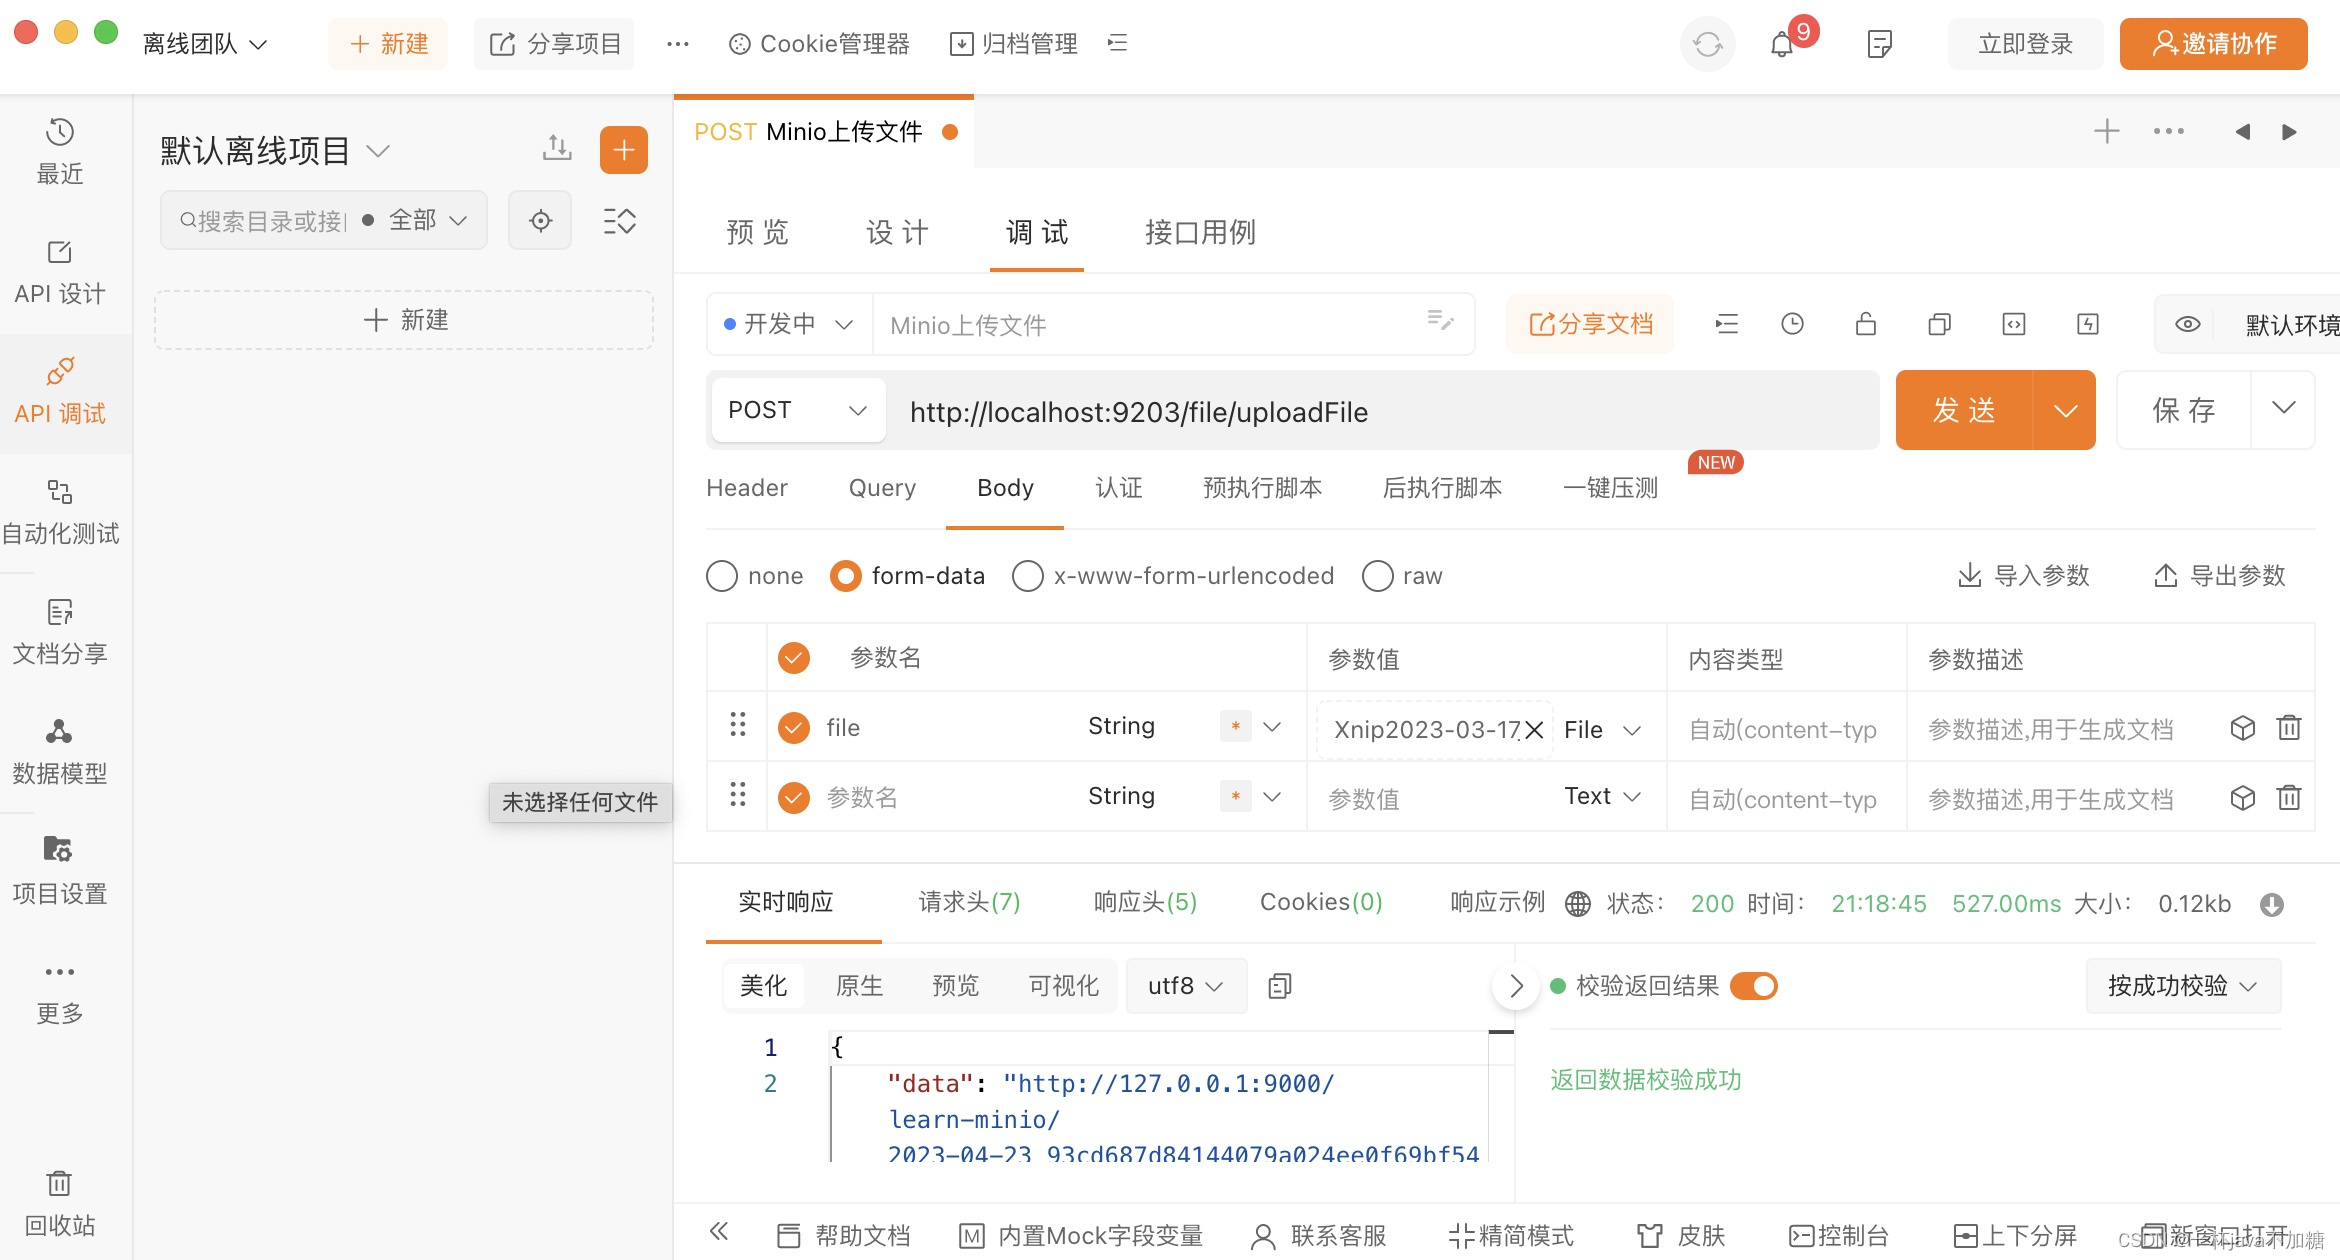The width and height of the screenshot is (2340, 1260).
Task: Click the lock icon in toolbar
Action: [1866, 324]
